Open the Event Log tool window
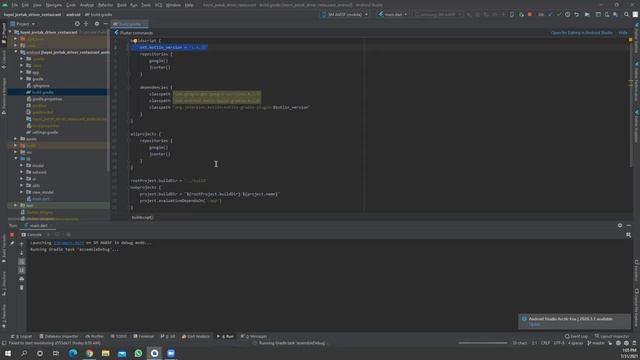640x360 pixels. point(576,336)
